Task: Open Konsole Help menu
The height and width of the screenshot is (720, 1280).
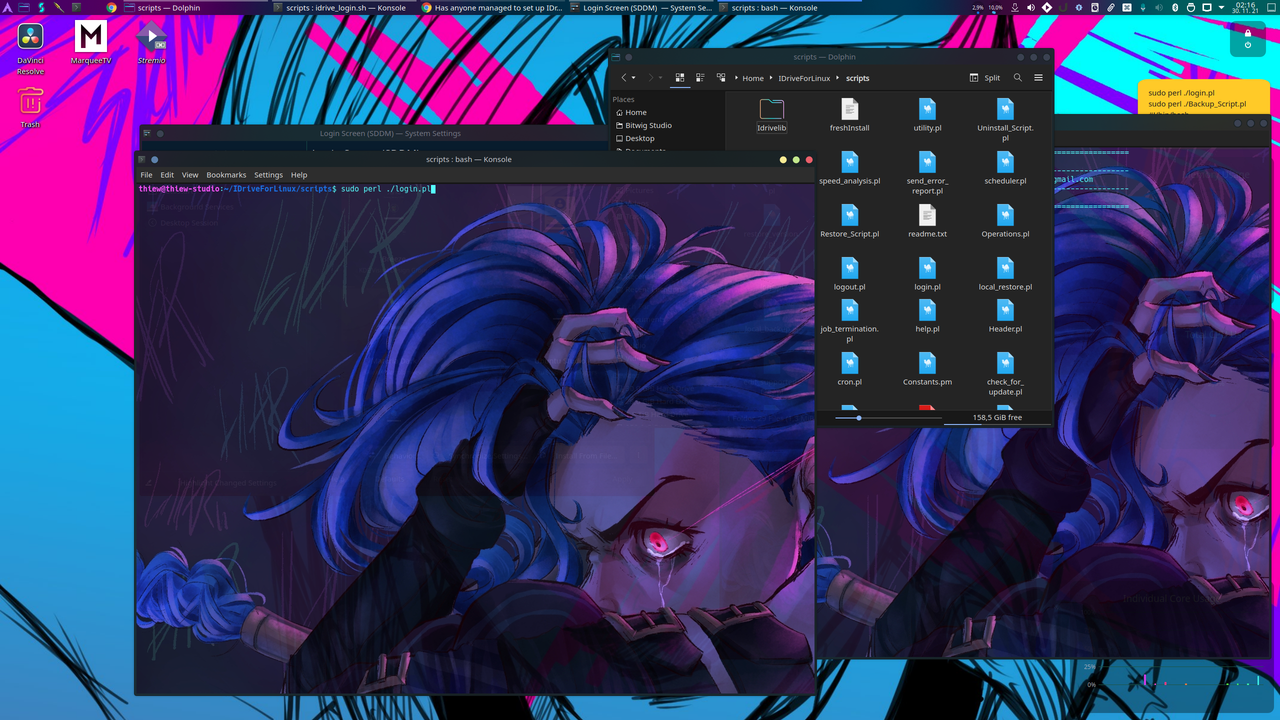Action: point(299,175)
